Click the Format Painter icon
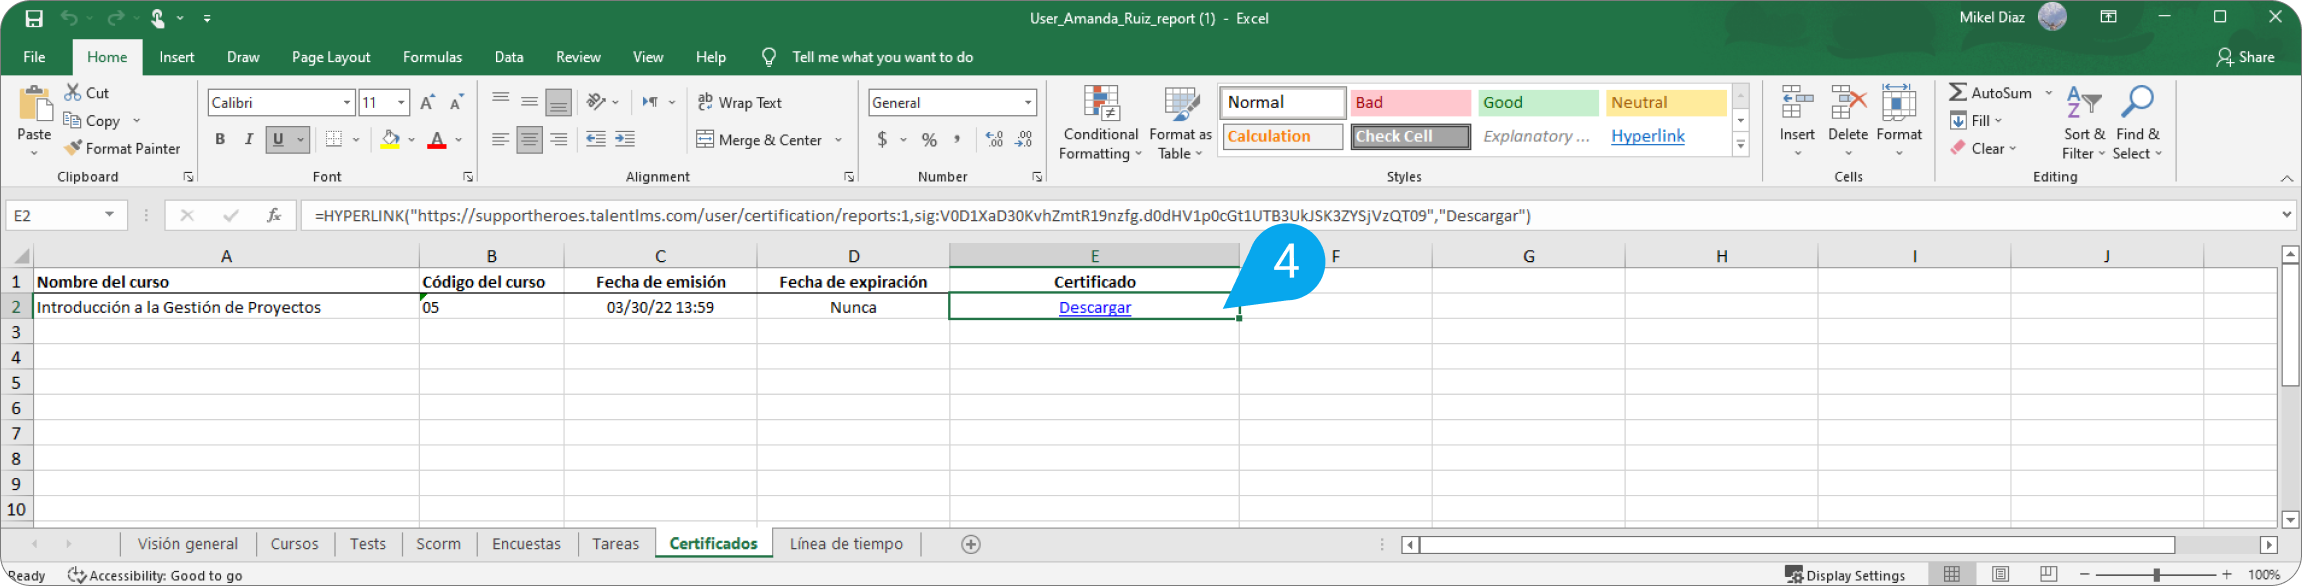The image size is (2302, 586). click(73, 148)
